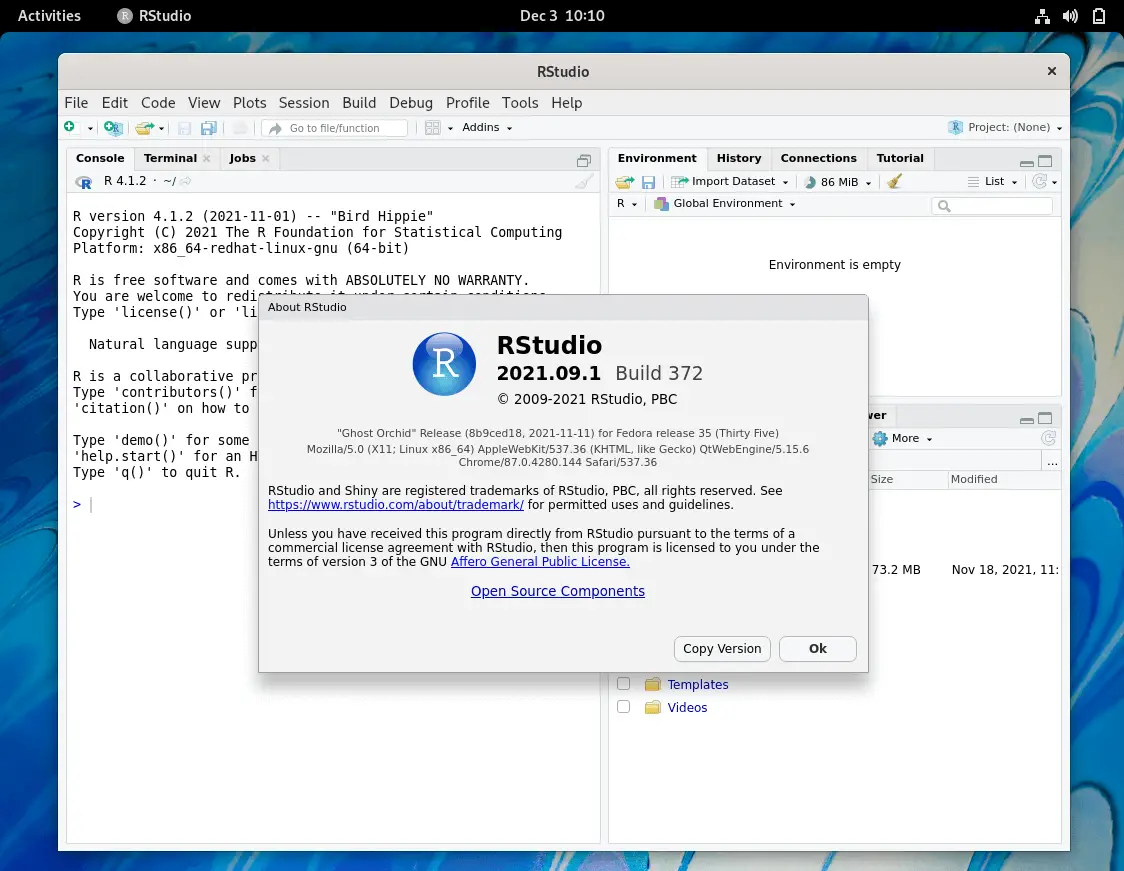Maximize the Environment pane
This screenshot has width=1124, height=871.
1045,161
